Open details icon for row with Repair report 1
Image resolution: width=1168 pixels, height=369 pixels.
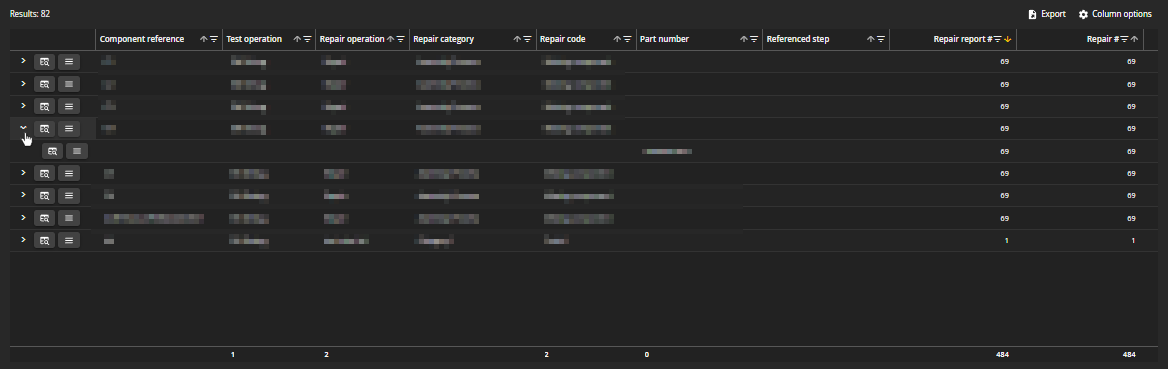(44, 240)
